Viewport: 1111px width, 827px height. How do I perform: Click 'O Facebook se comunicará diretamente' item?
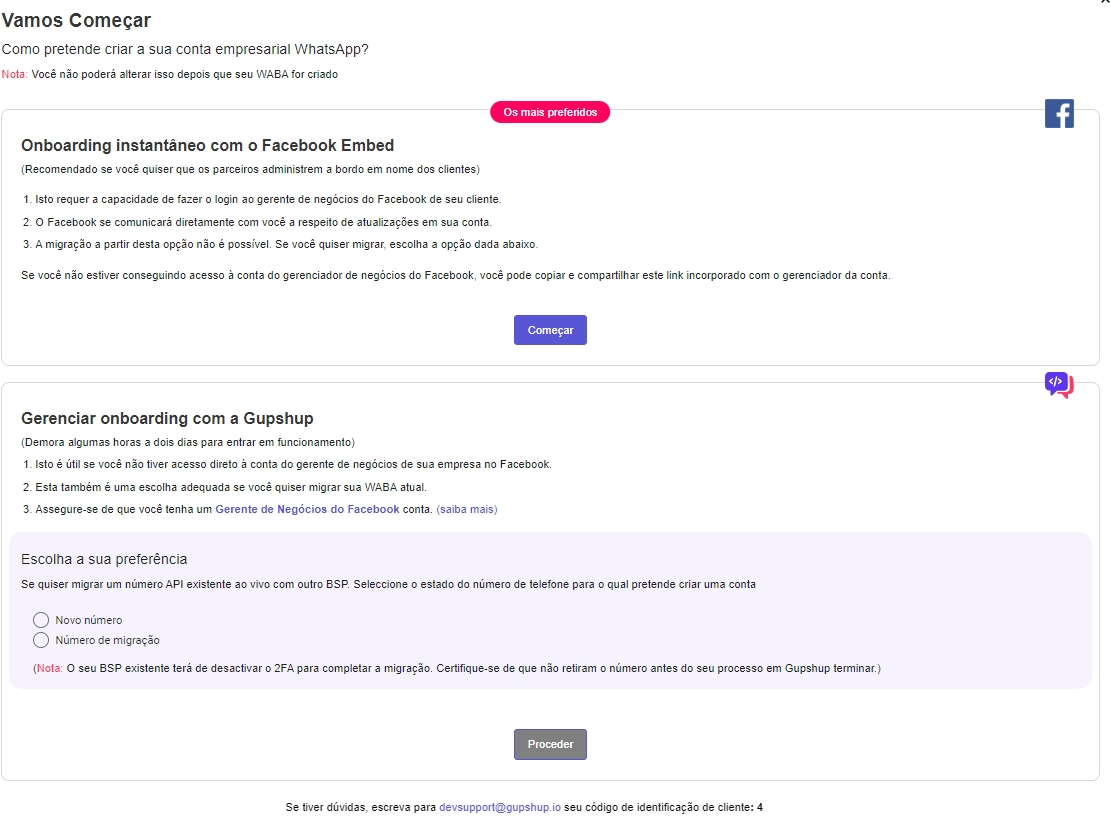[257, 223]
